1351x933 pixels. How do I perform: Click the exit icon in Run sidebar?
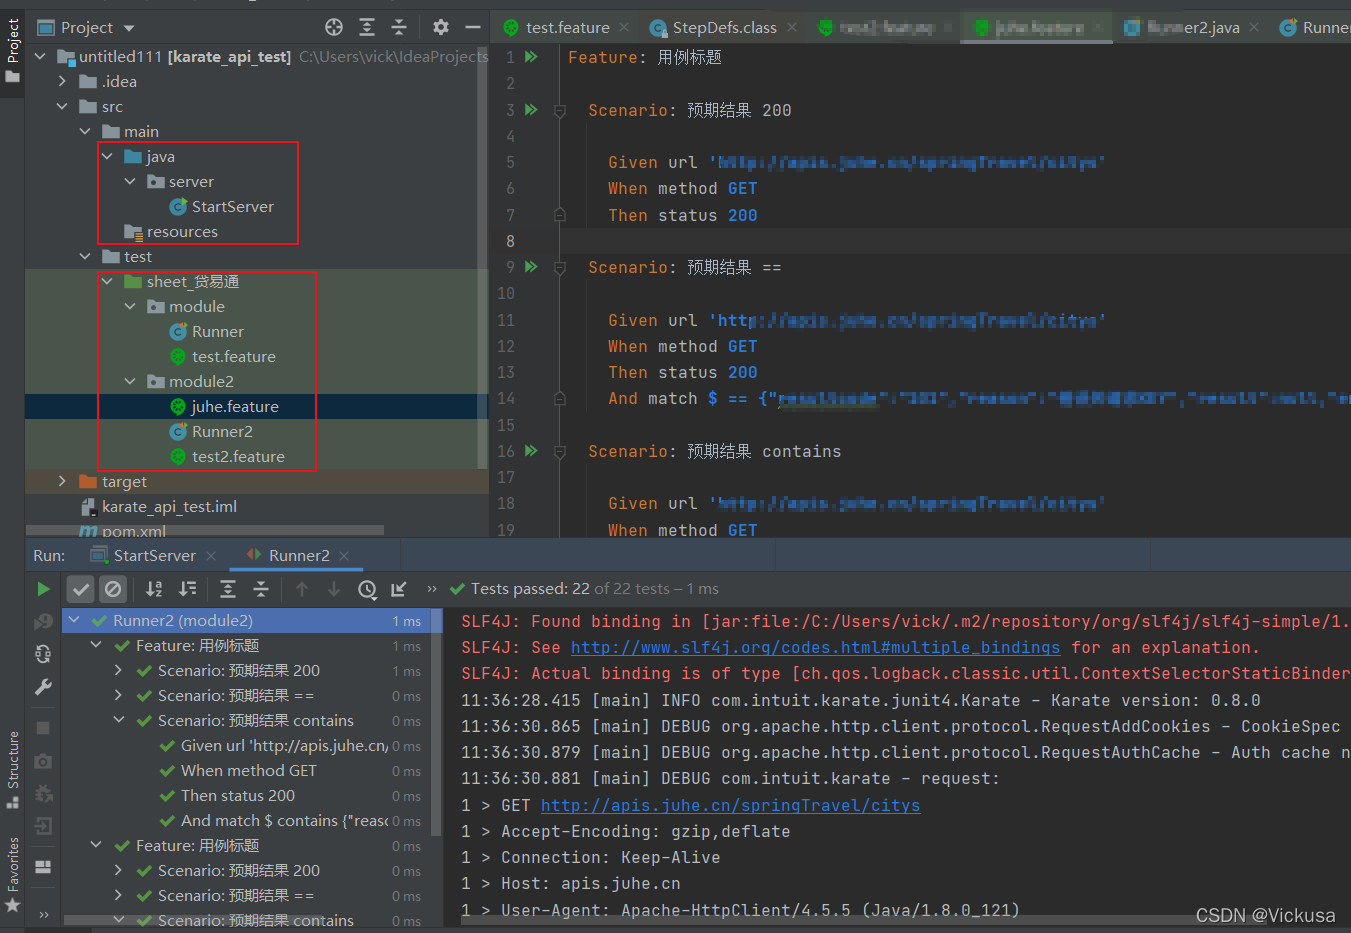pyautogui.click(x=43, y=826)
